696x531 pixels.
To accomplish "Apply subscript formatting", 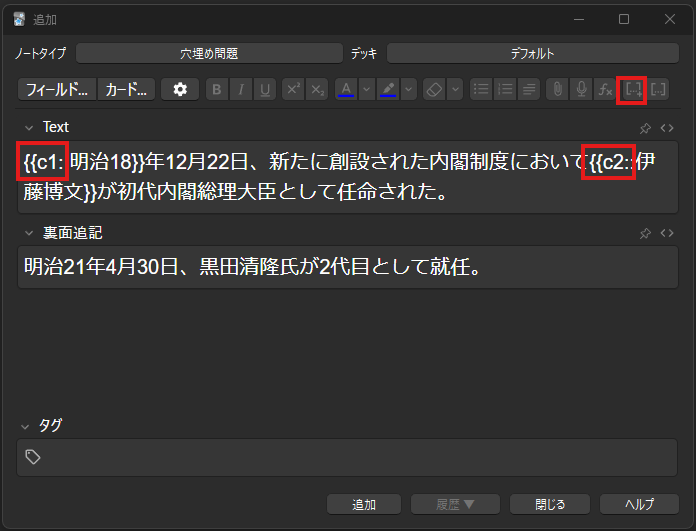I will 317,89.
